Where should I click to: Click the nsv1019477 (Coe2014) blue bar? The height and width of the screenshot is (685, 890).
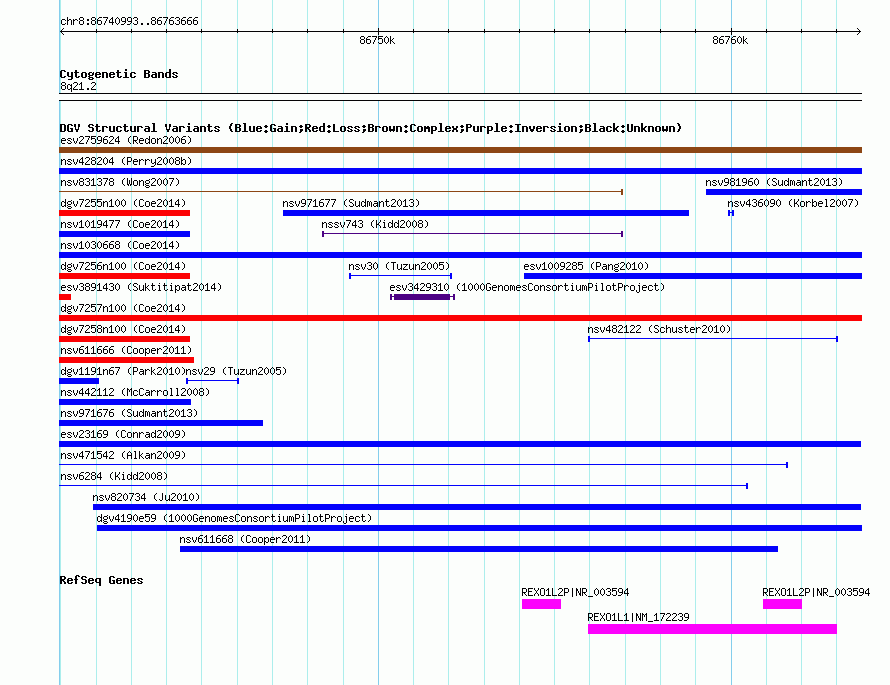(124, 234)
